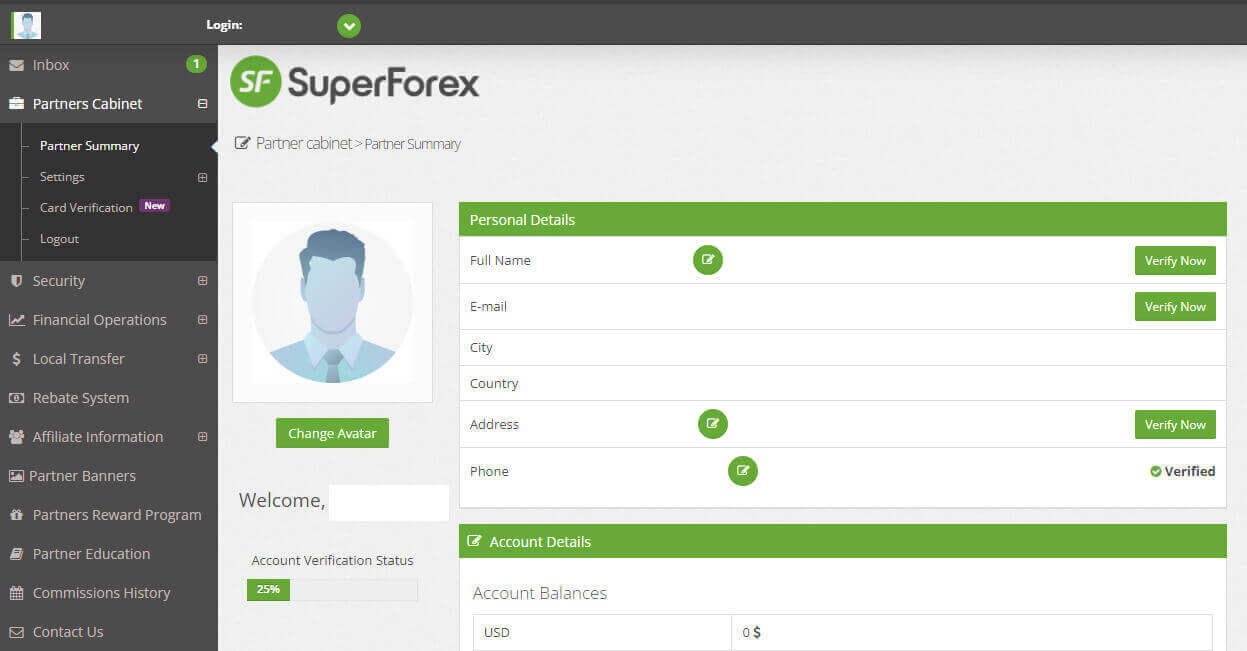The height and width of the screenshot is (651, 1247).
Task: Click the edit pencil icon next to Address
Action: click(x=713, y=424)
